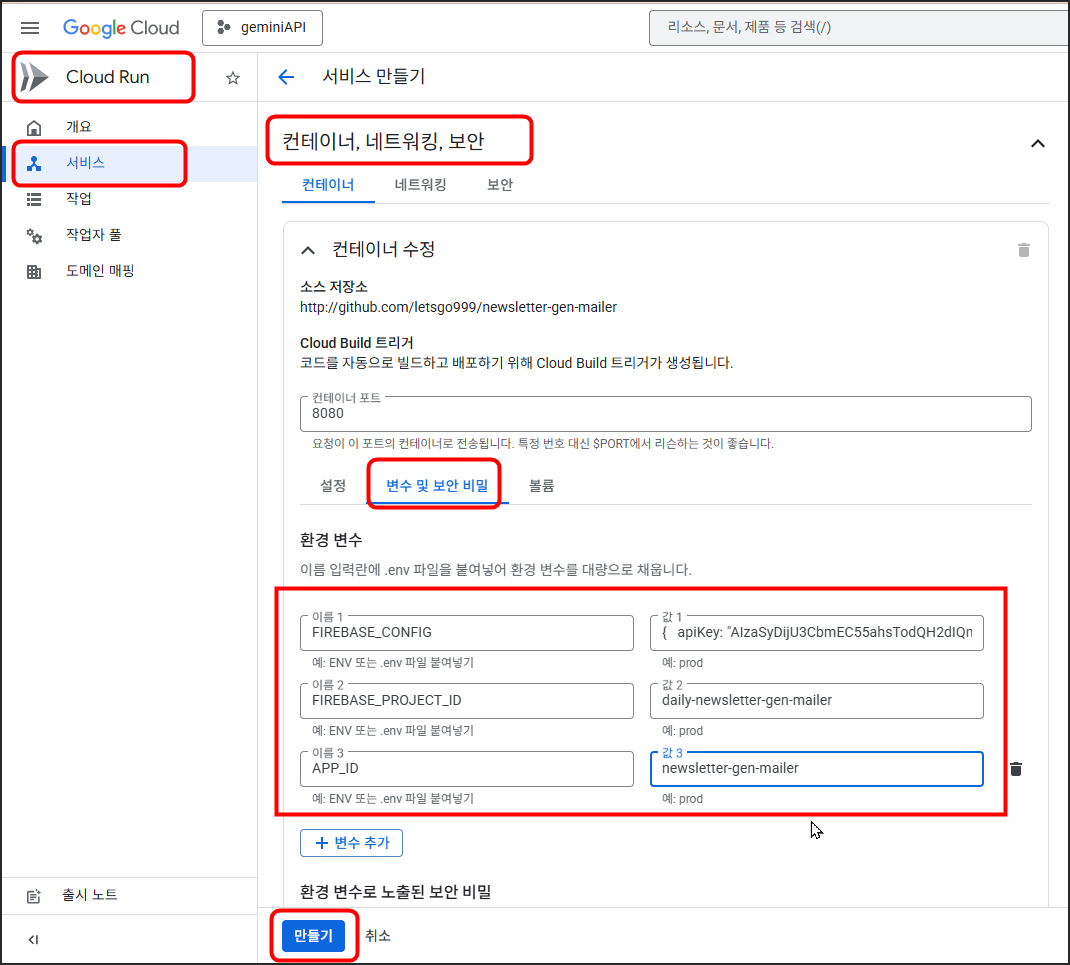Image resolution: width=1070 pixels, height=965 pixels.
Task: Open 출시 노트 release notes
Action: [130, 895]
